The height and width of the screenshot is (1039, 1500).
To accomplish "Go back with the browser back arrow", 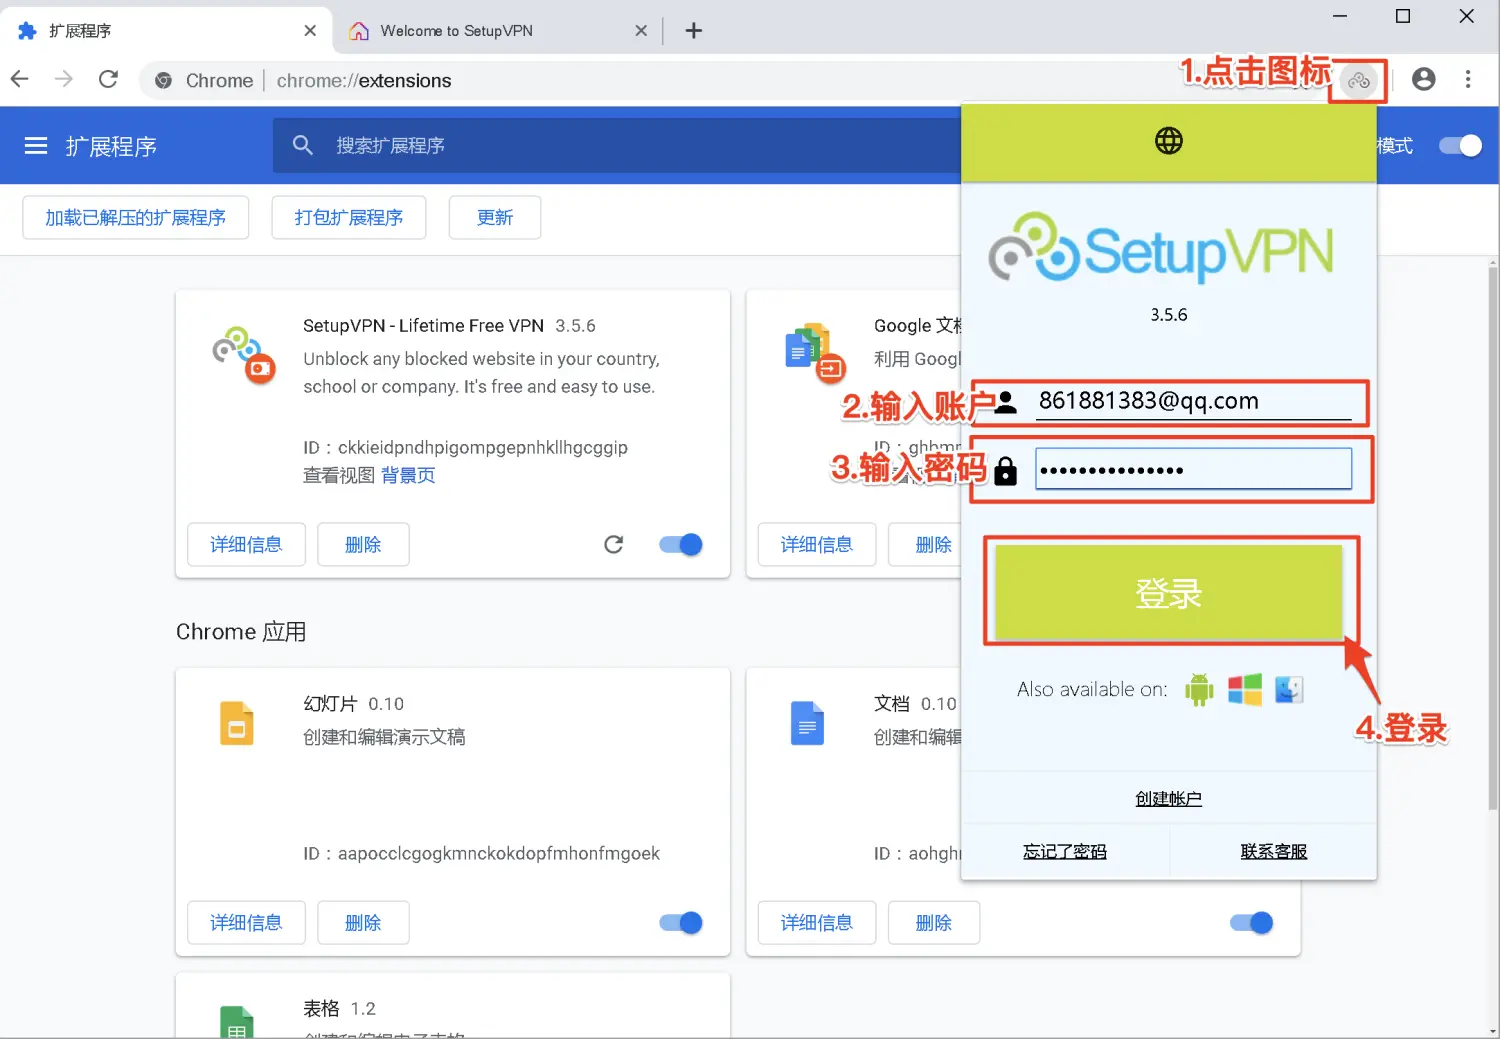I will (20, 79).
